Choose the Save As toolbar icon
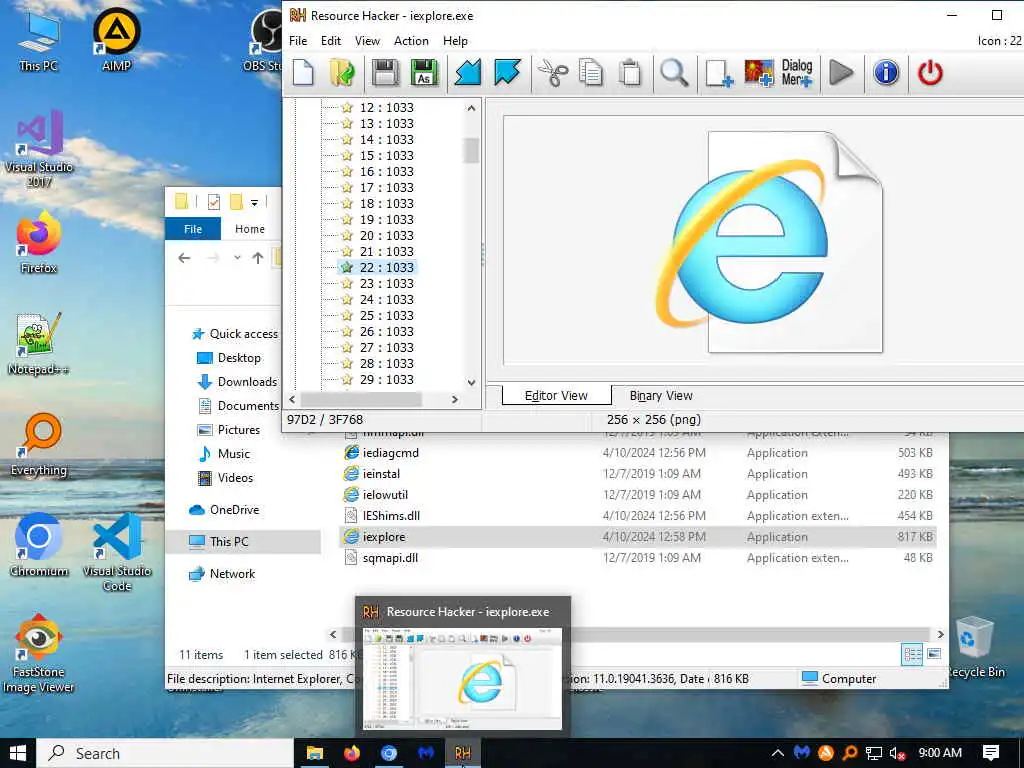1024x768 pixels. [424, 72]
